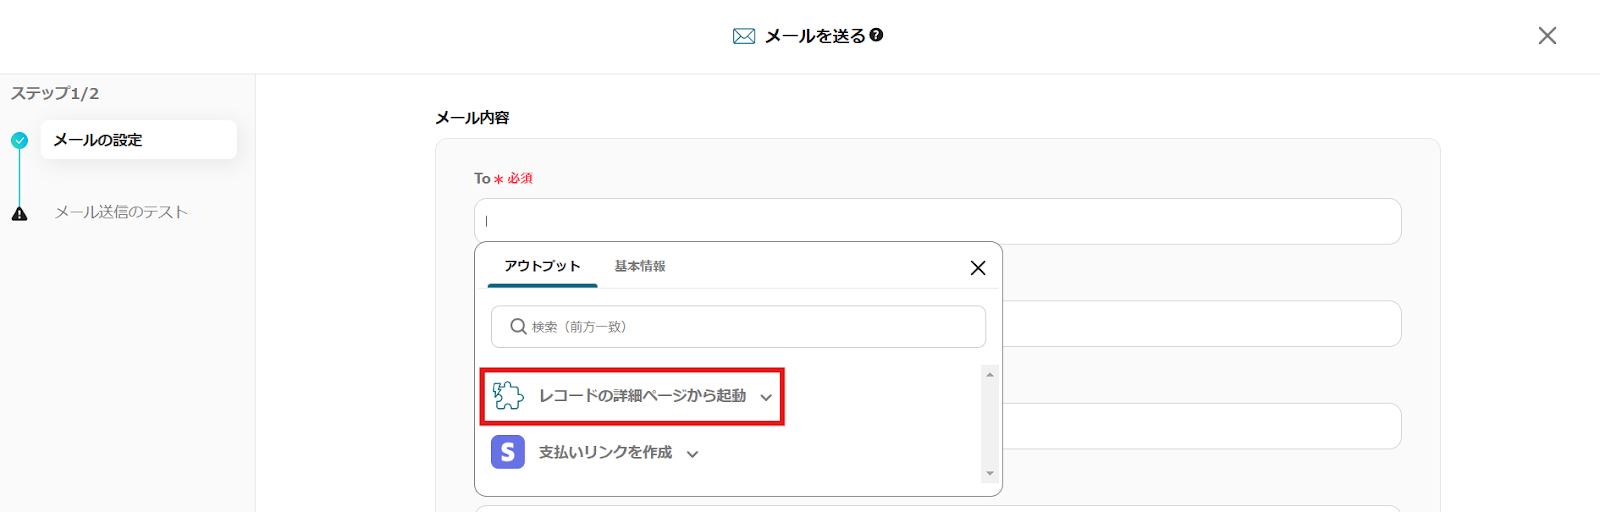The image size is (1600, 512).
Task: Click the magnifier search icon
Action: 518,327
